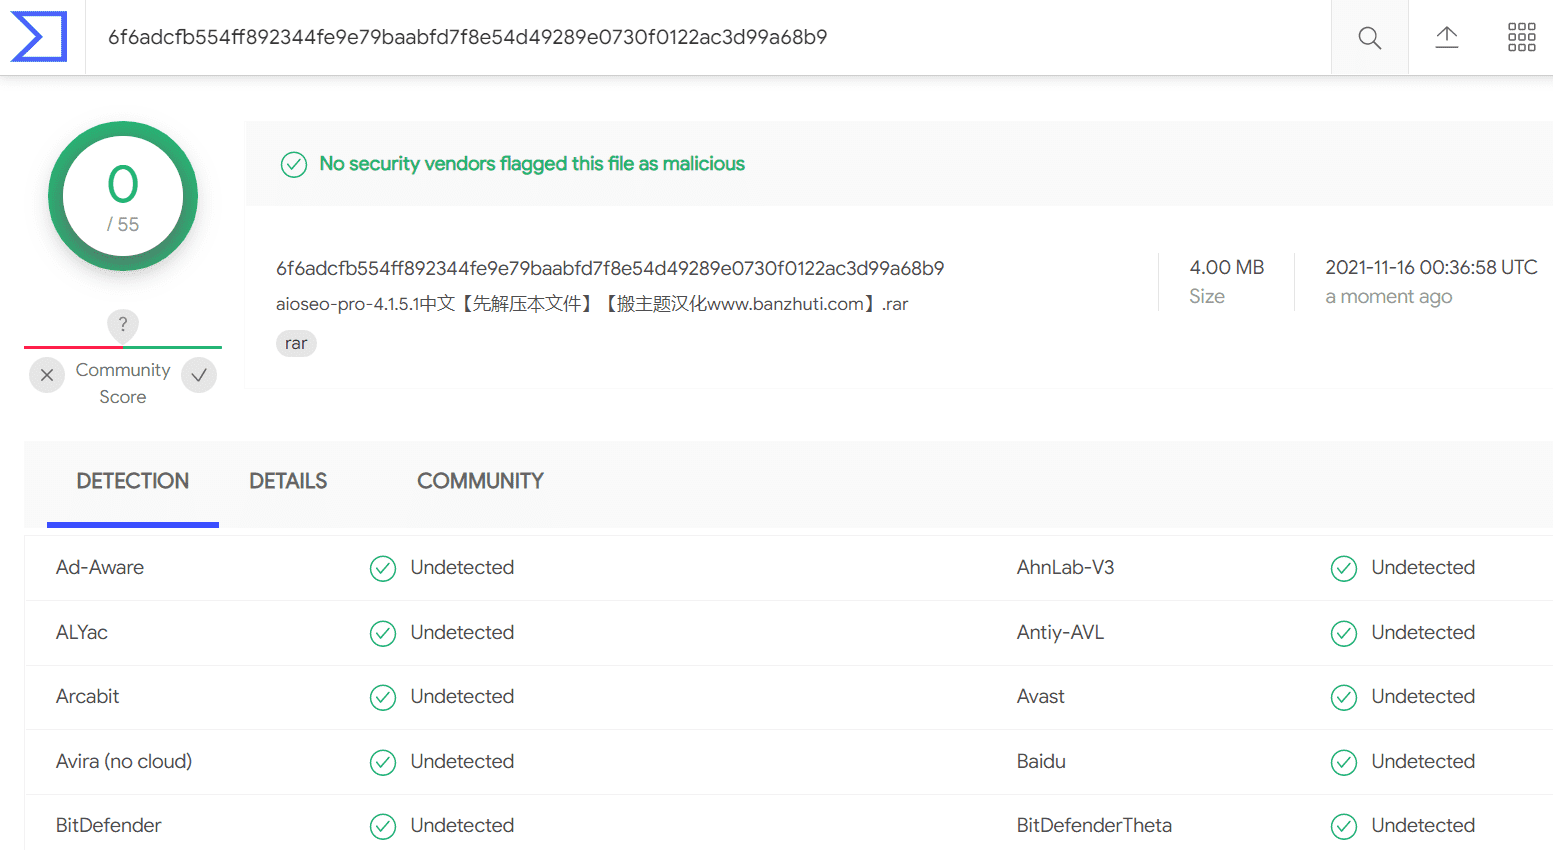Click the rar file tag
The image size is (1553, 850).
click(x=296, y=343)
